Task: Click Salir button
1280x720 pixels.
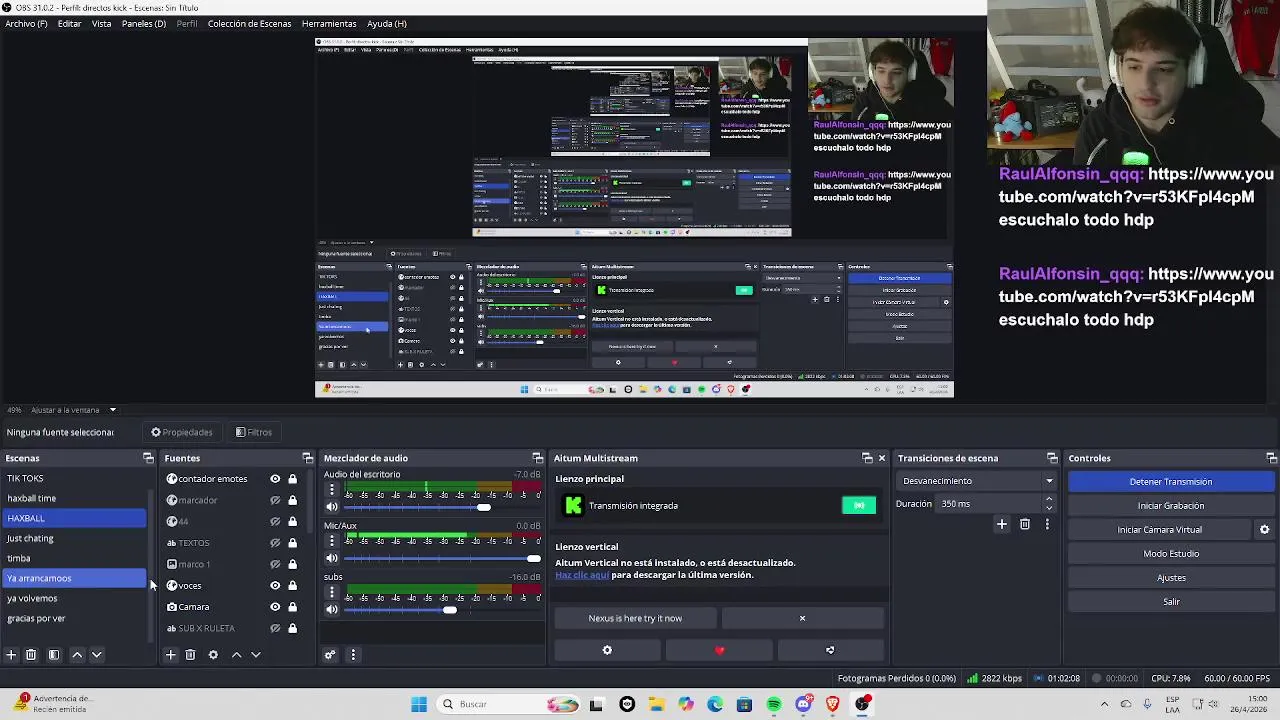Action: pos(1171,602)
